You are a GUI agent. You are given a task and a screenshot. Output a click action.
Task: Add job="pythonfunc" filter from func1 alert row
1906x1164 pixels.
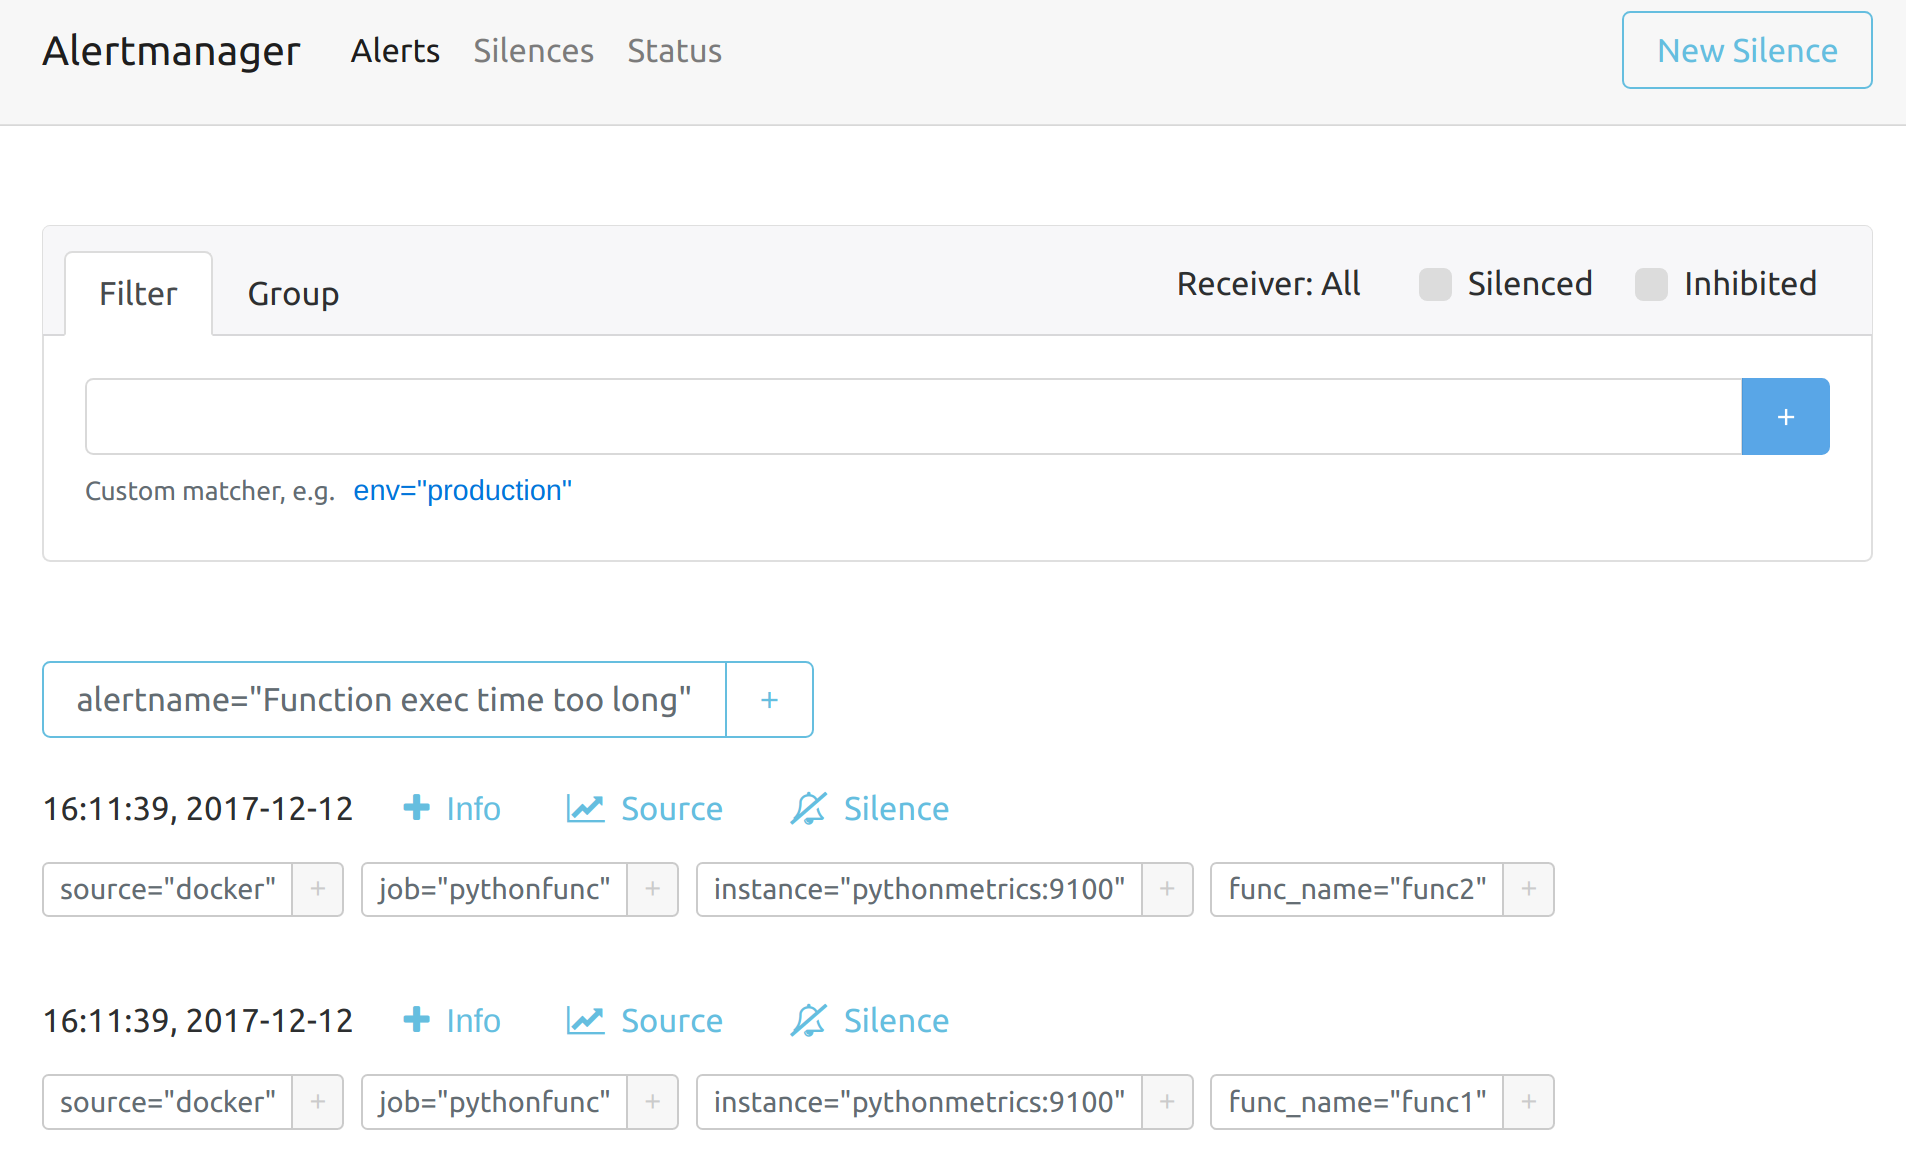point(653,1102)
